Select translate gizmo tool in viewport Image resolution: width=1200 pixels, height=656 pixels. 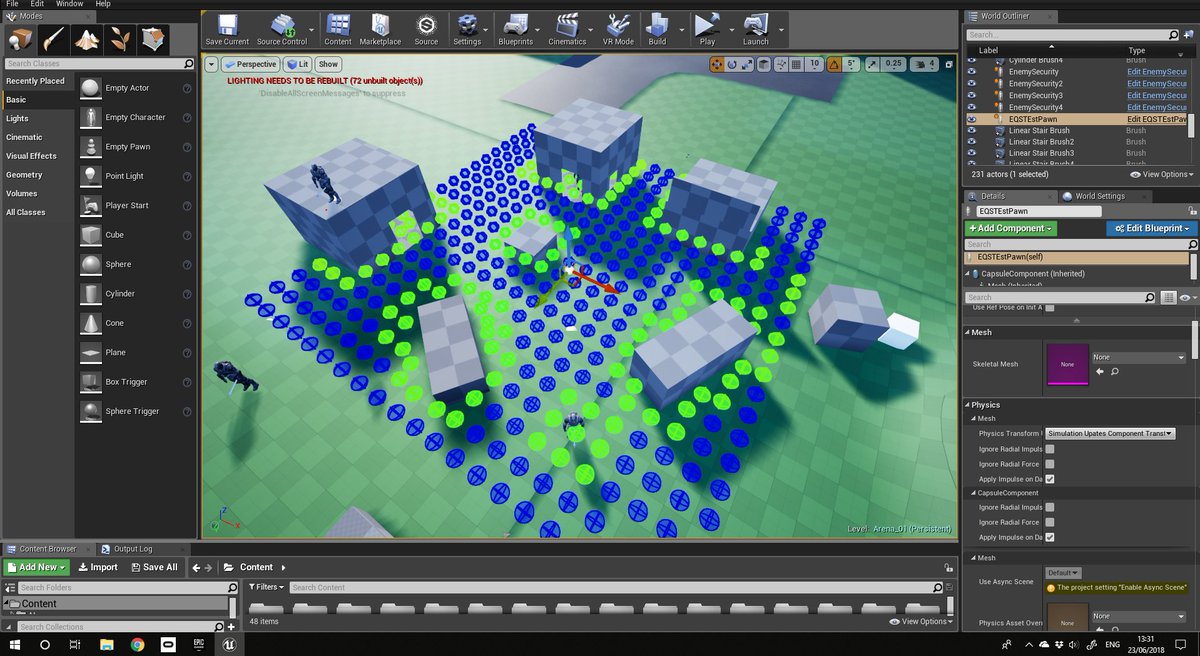(x=717, y=64)
